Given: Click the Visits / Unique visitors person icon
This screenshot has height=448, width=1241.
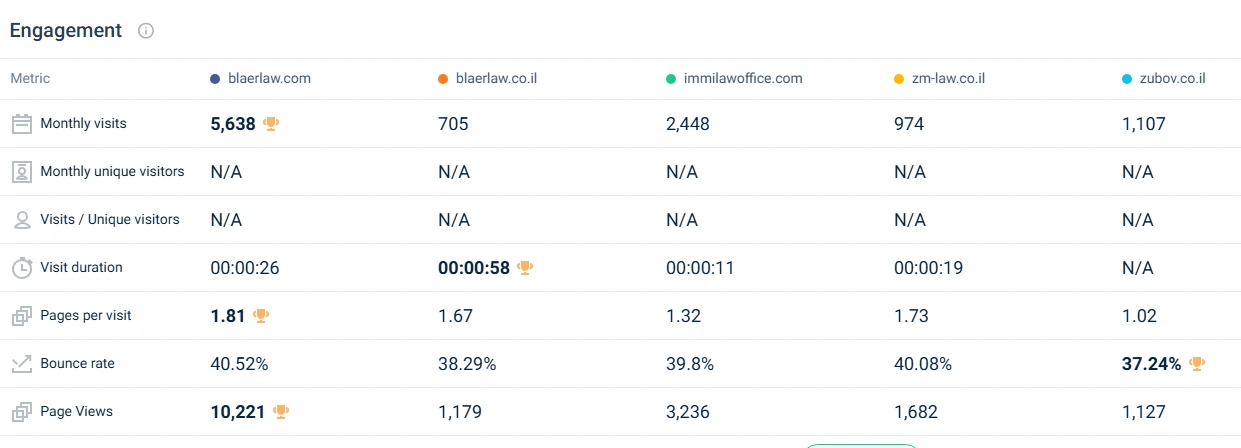Looking at the screenshot, I should (22, 220).
